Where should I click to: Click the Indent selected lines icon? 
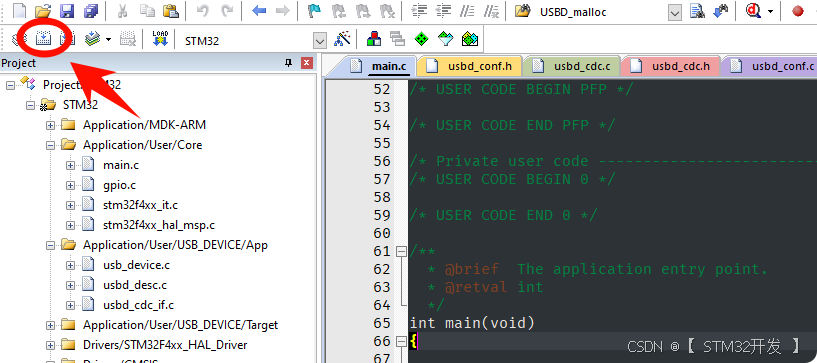pyautogui.click(x=419, y=11)
